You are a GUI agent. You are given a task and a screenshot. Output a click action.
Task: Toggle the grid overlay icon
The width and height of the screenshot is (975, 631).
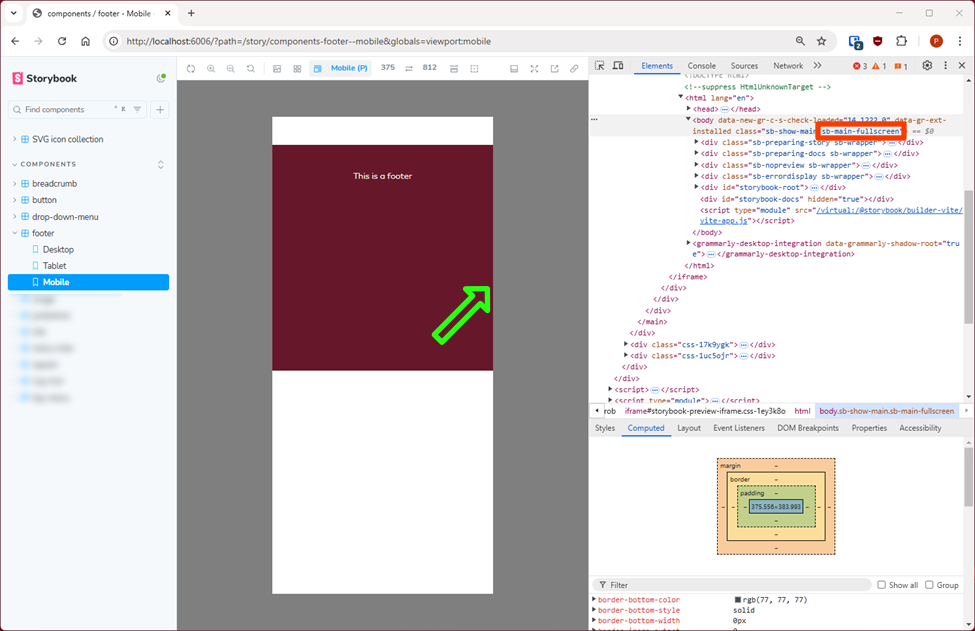click(x=297, y=68)
